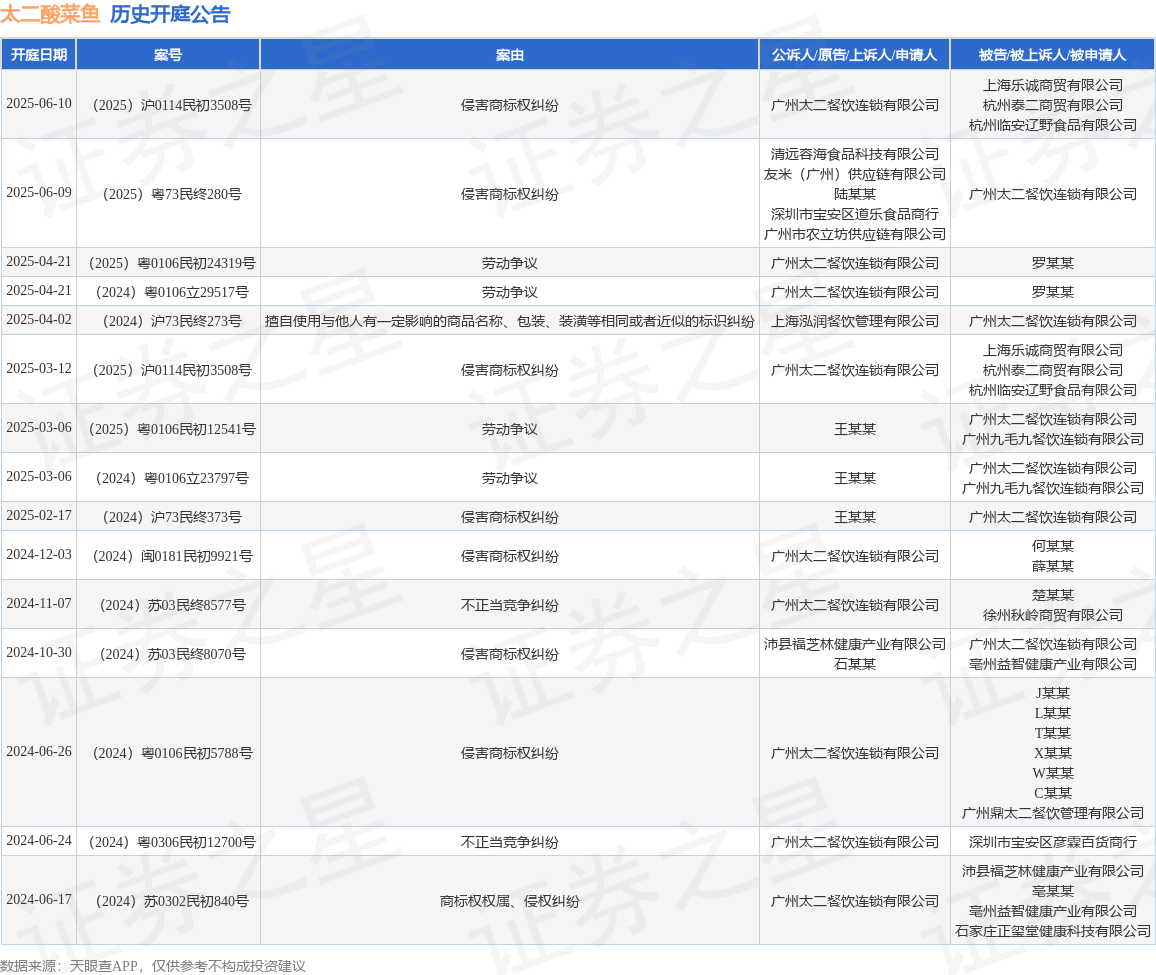This screenshot has height=975, width=1156.
Task: Select the 被告/被上诉人/被申请人 column header
Action: pos(1052,55)
